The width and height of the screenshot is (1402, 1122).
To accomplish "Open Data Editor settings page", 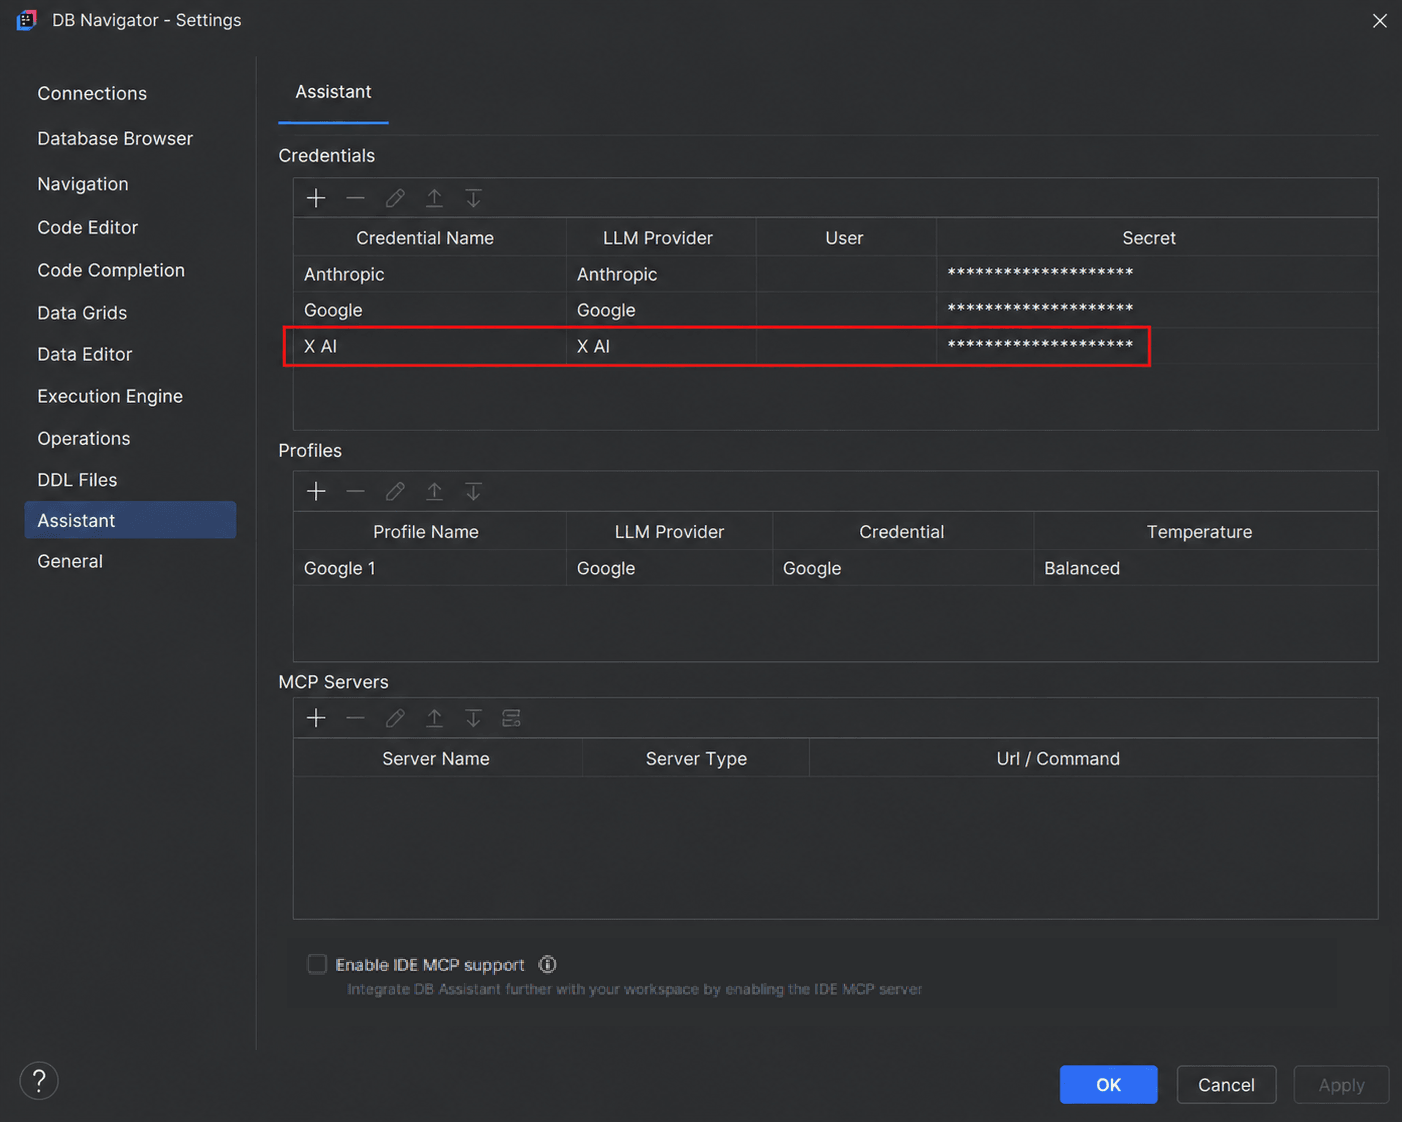I will pyautogui.click(x=85, y=354).
